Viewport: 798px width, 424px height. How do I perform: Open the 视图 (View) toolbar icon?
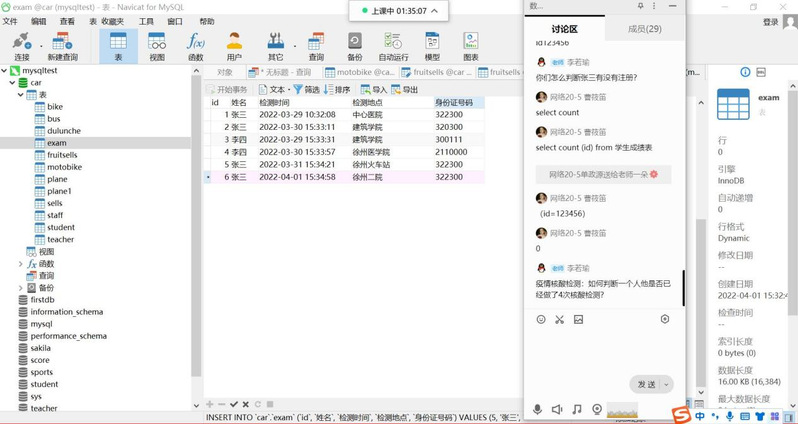click(157, 46)
